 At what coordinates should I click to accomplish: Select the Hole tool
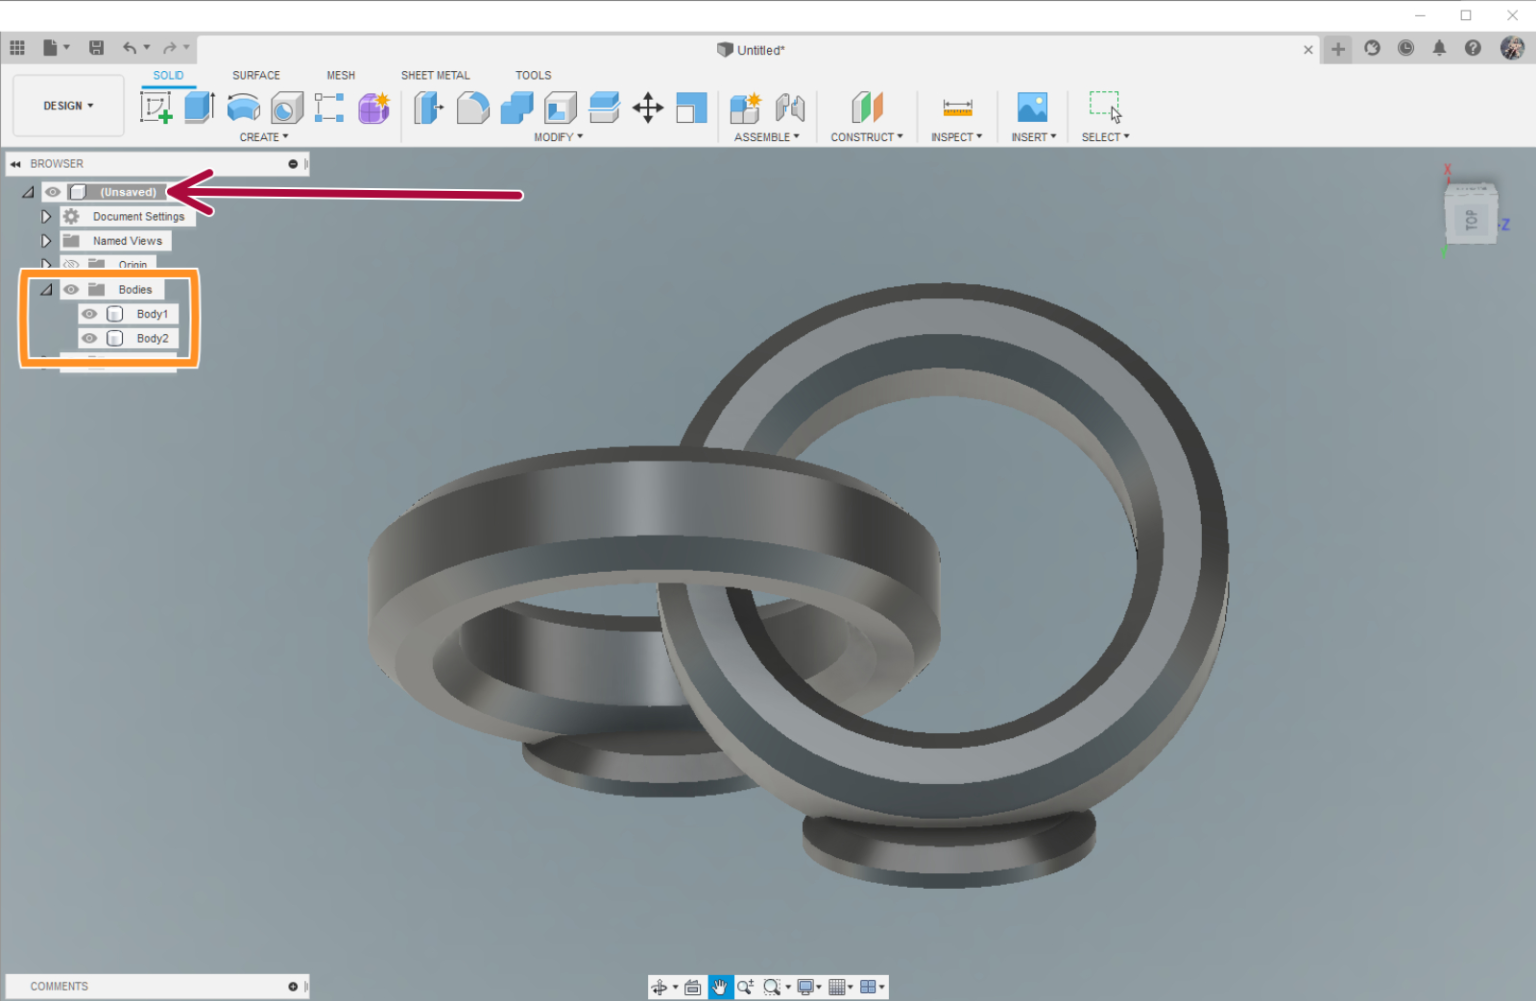pos(287,107)
